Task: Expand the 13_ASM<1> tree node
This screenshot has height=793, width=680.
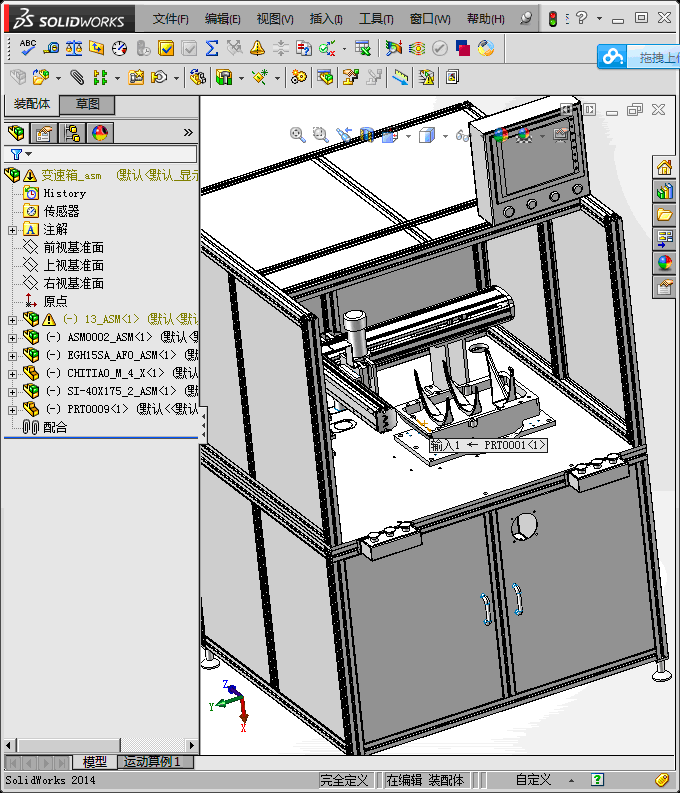Action: click(x=12, y=319)
